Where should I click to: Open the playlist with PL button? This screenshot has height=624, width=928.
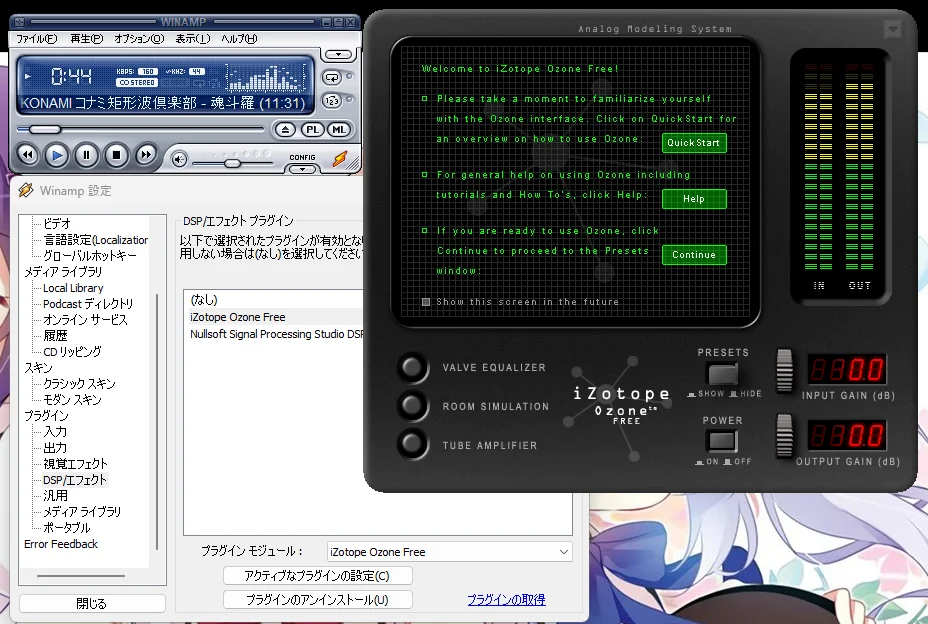(x=312, y=130)
